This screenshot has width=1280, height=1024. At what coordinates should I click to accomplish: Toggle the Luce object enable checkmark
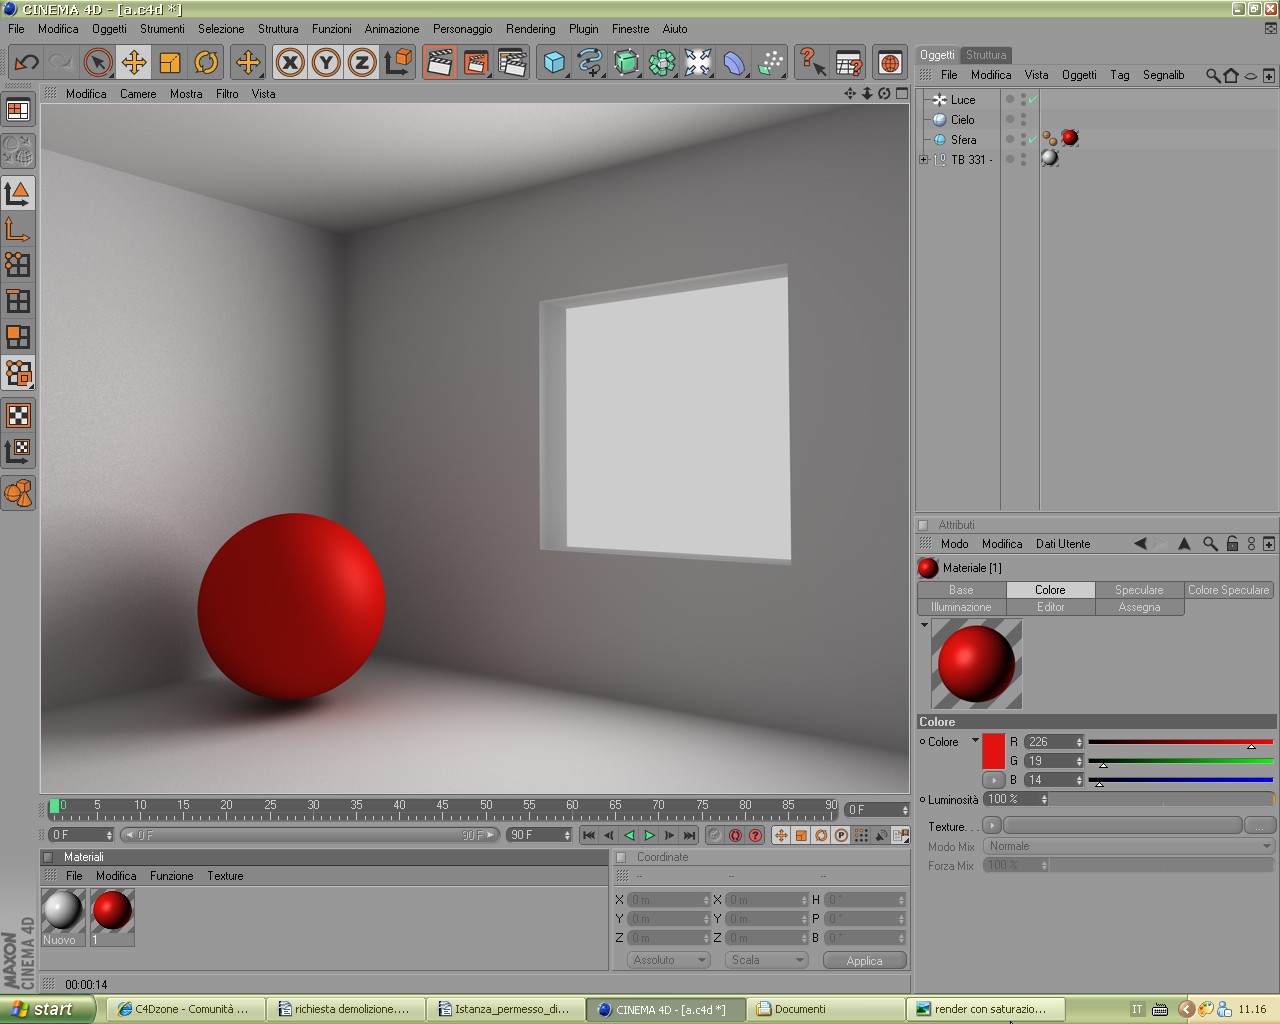pyautogui.click(x=1032, y=100)
